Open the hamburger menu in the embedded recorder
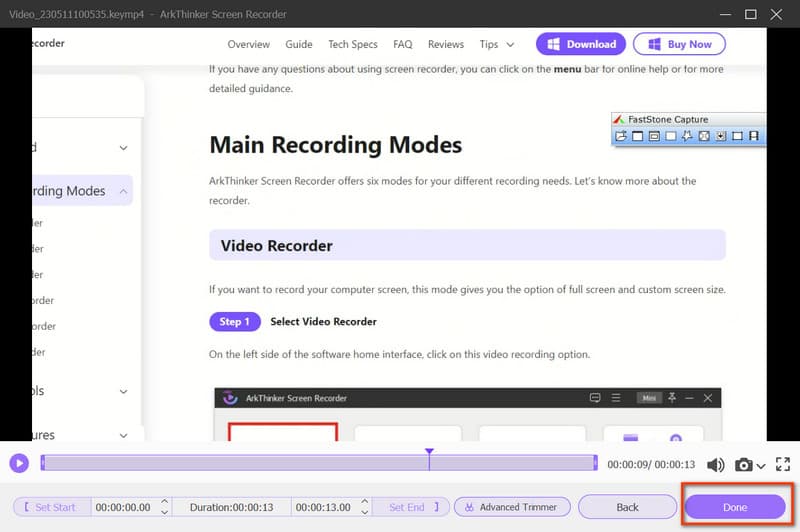Viewport: 800px width, 532px height. pos(616,398)
